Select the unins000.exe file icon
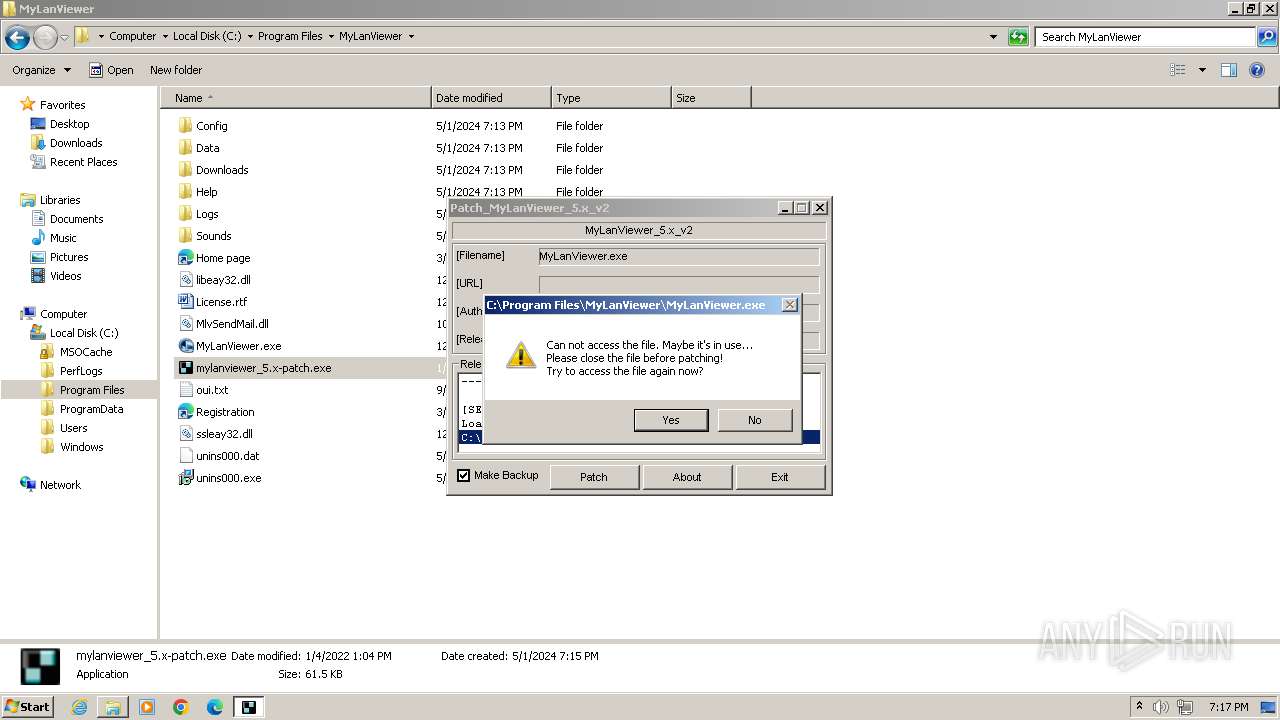Image resolution: width=1280 pixels, height=720 pixels. 185,478
